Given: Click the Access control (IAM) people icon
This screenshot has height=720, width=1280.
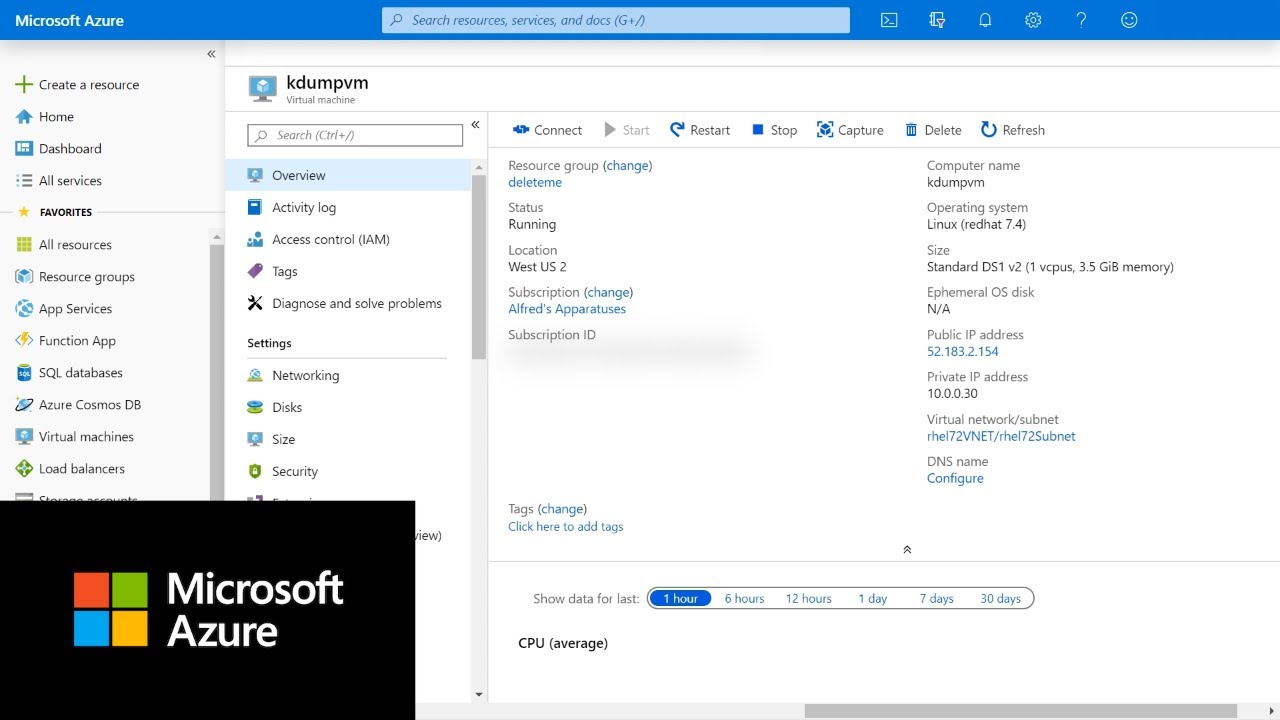Looking at the screenshot, I should [255, 239].
